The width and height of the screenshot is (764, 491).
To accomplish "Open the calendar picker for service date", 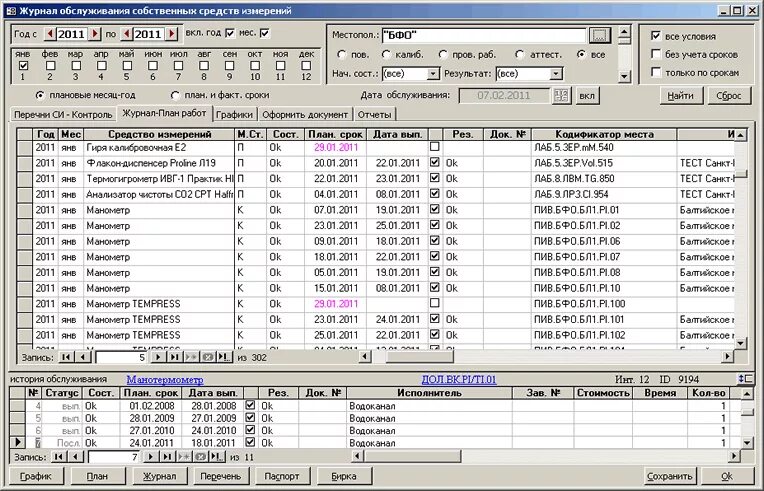I will [561, 95].
